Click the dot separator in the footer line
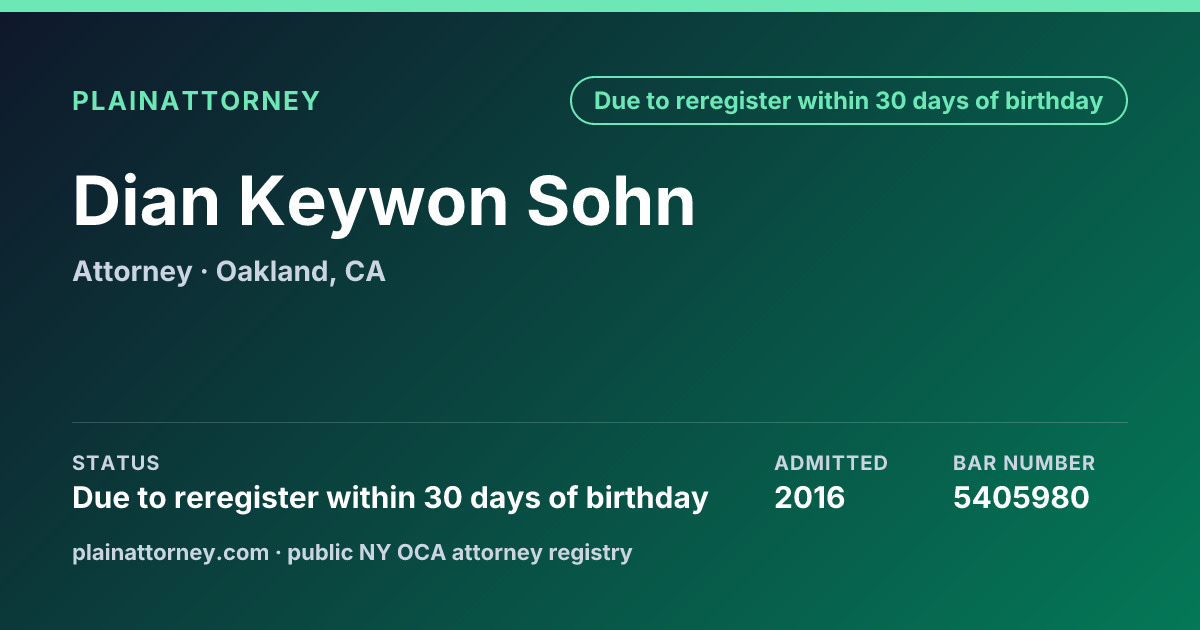The image size is (1200, 630). [279, 552]
